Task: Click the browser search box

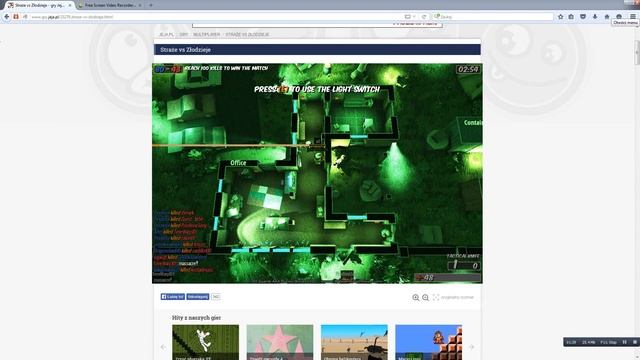Action: [x=493, y=17]
